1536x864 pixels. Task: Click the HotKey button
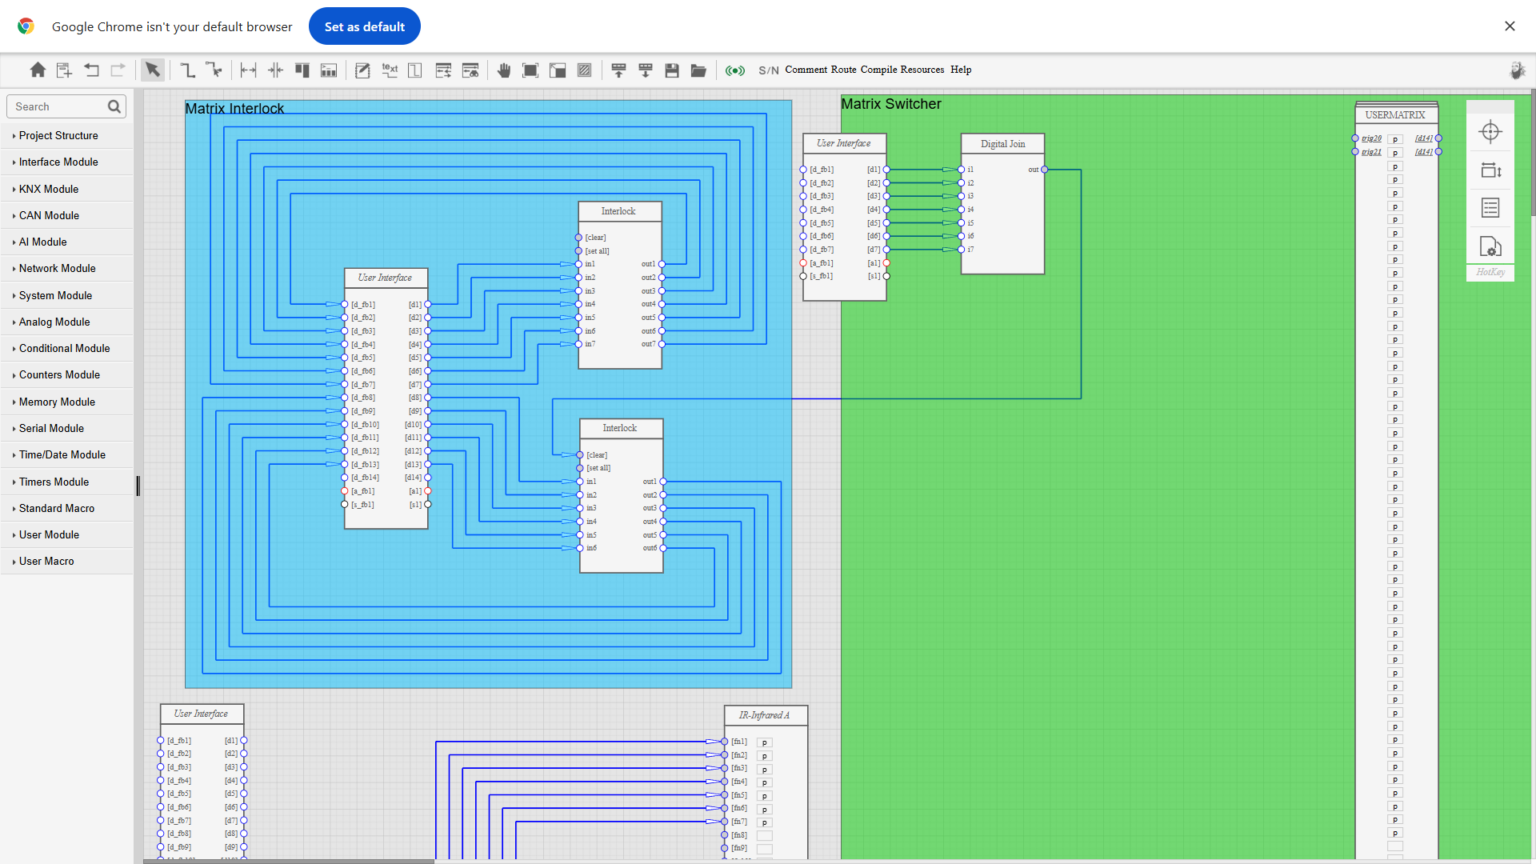pyautogui.click(x=1490, y=272)
